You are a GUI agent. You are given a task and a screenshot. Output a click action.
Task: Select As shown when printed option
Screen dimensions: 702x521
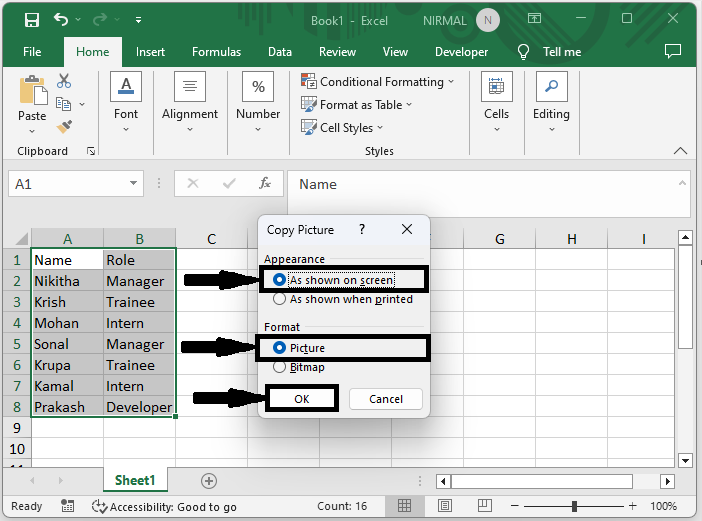[x=342, y=299]
